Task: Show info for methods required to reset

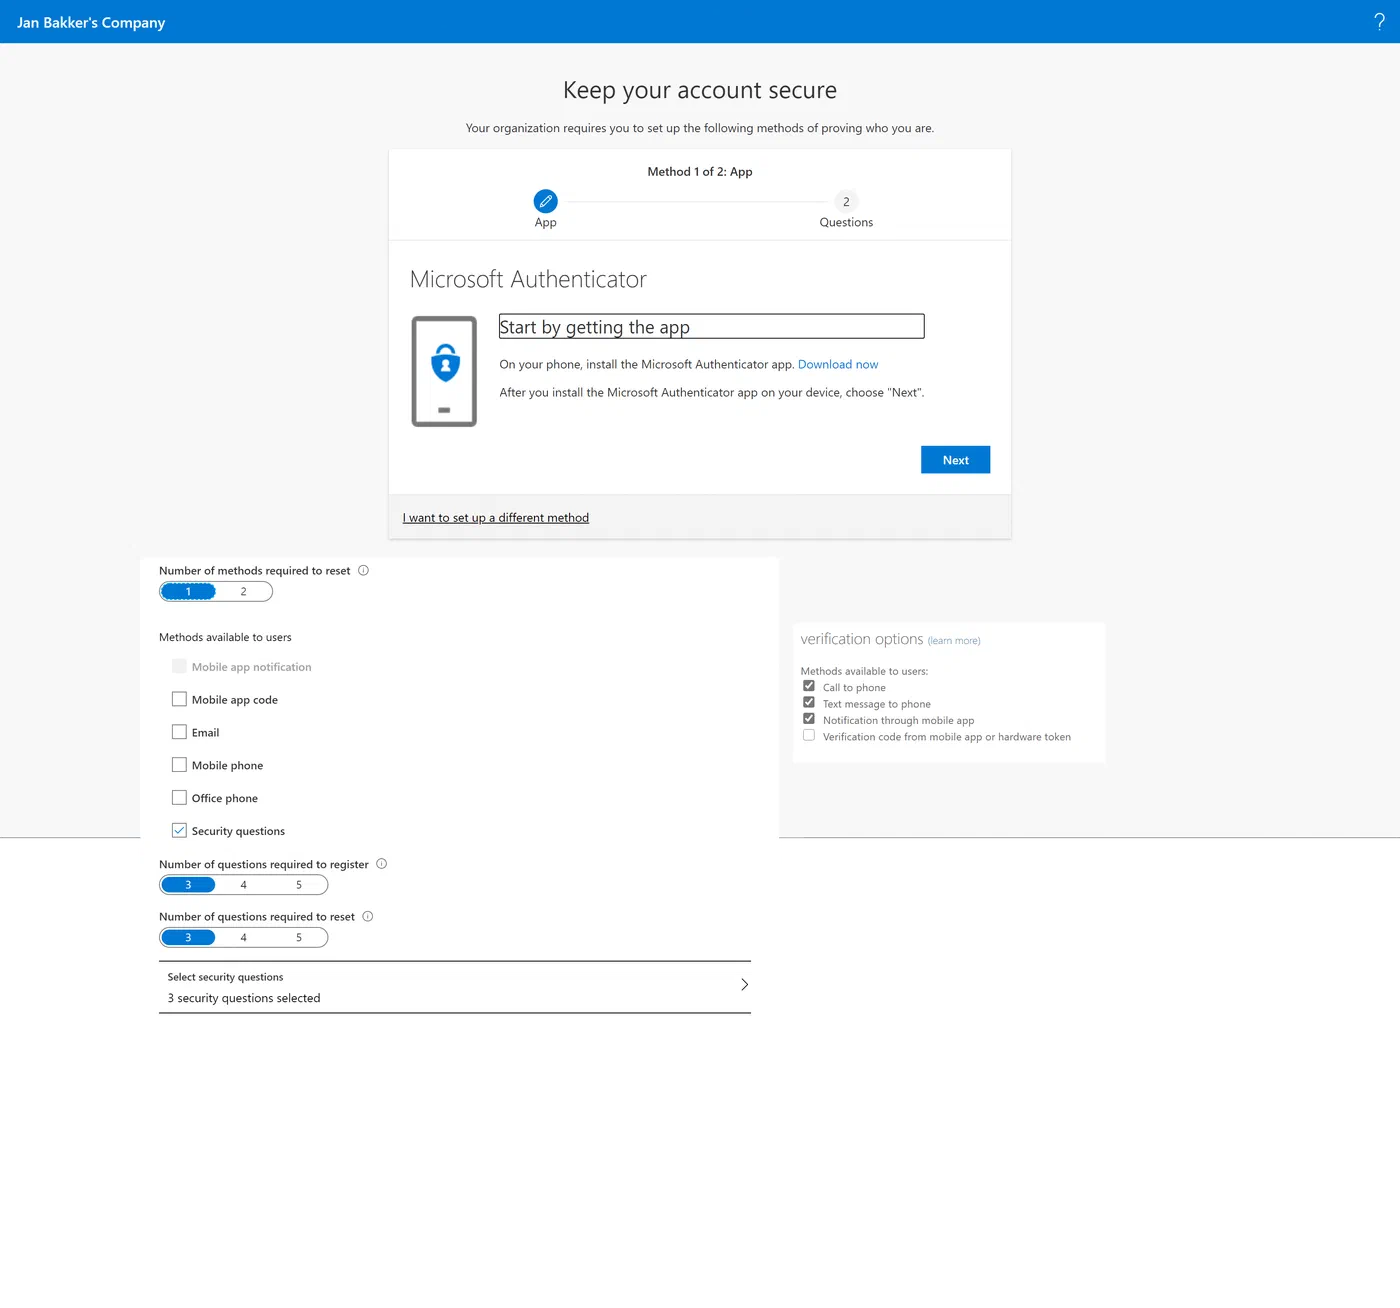Action: pos(363,571)
